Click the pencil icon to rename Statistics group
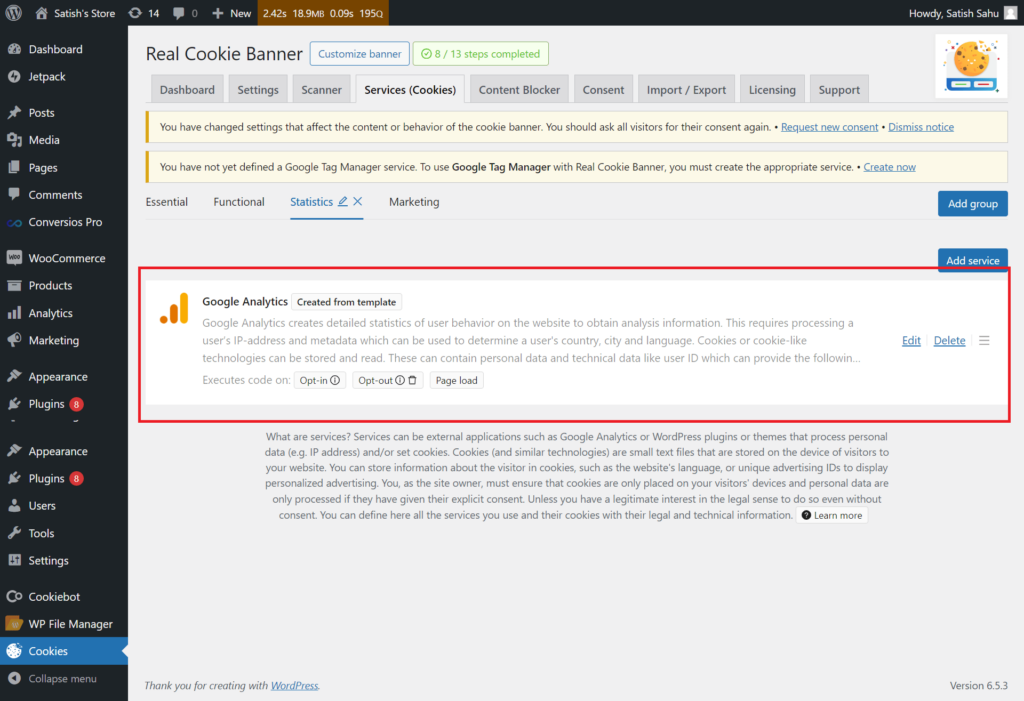1024x701 pixels. [342, 201]
